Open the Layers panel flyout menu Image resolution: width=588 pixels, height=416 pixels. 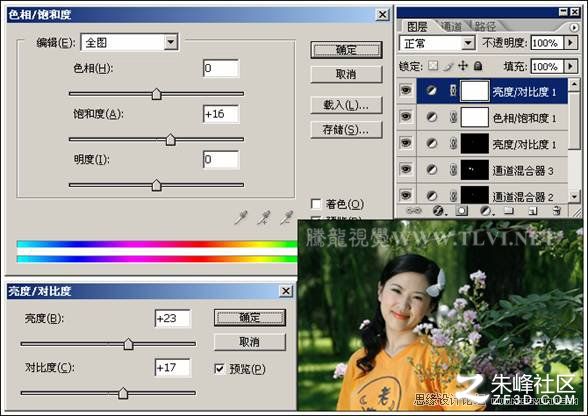[573, 28]
